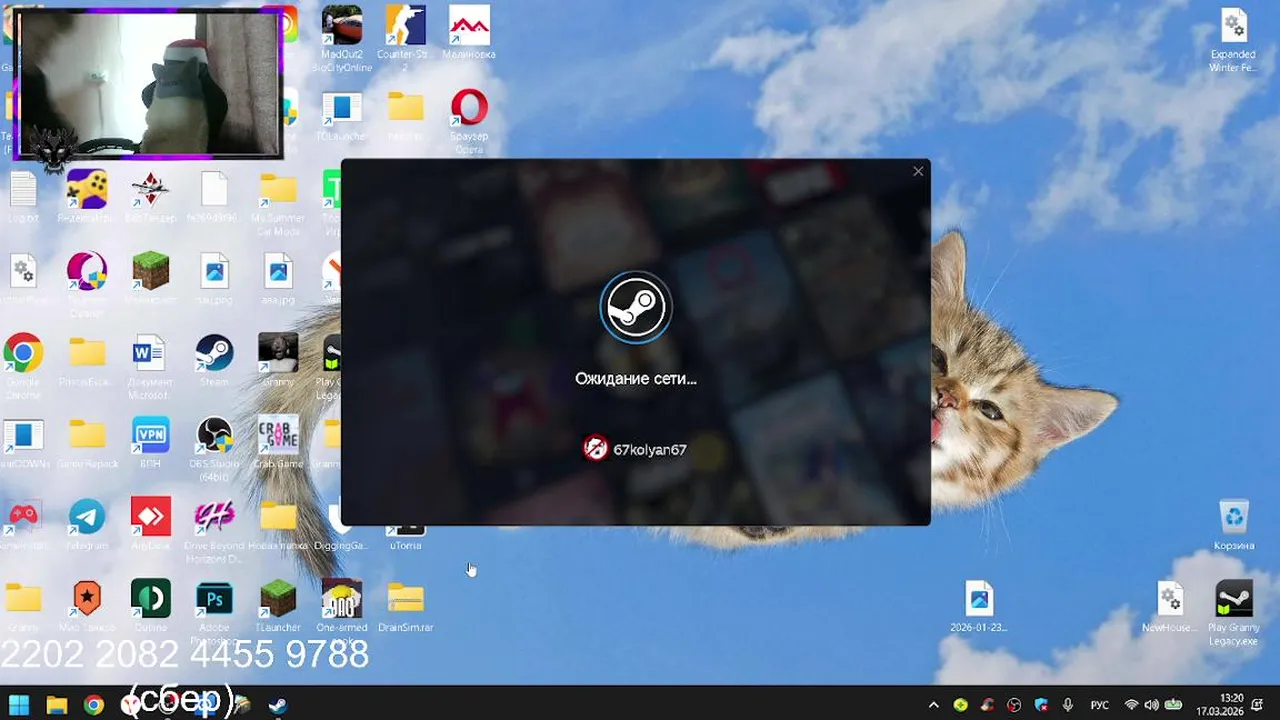This screenshot has height=720, width=1280.
Task: Open the Expanded Winter Fe... file
Action: 1233,40
